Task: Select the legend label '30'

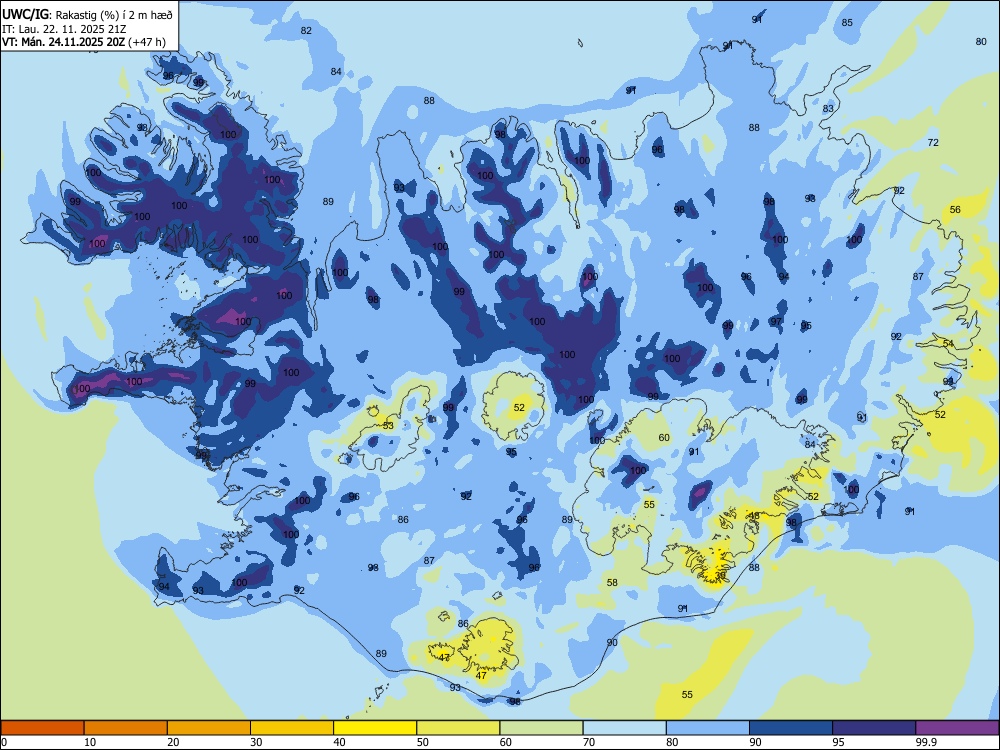Action: click(x=256, y=742)
